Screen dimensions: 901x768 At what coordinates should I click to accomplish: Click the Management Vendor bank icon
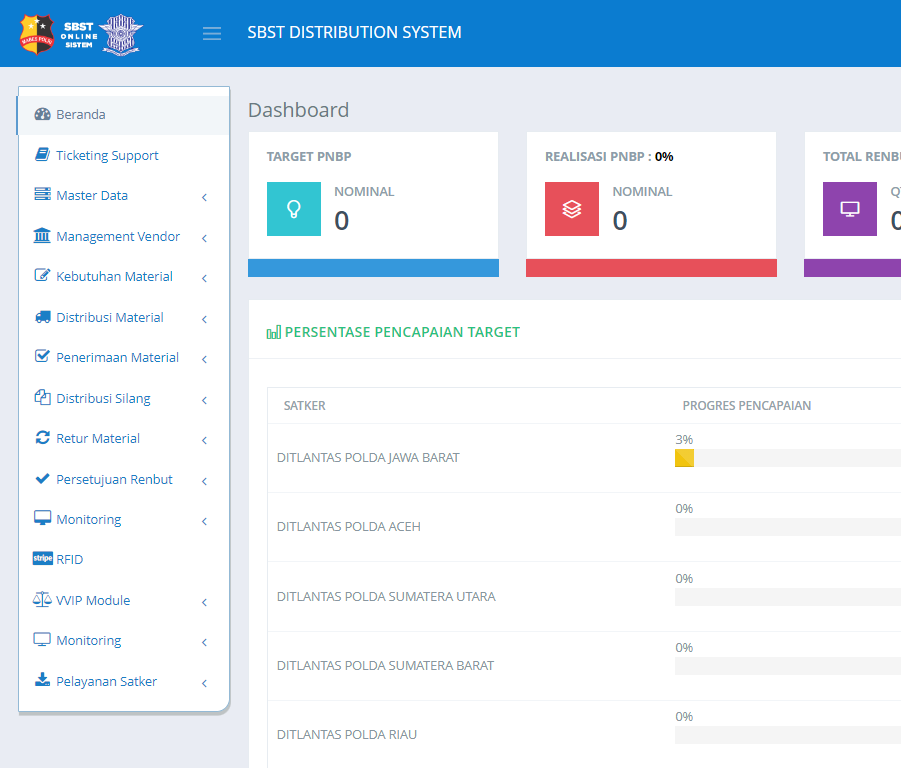(x=42, y=236)
